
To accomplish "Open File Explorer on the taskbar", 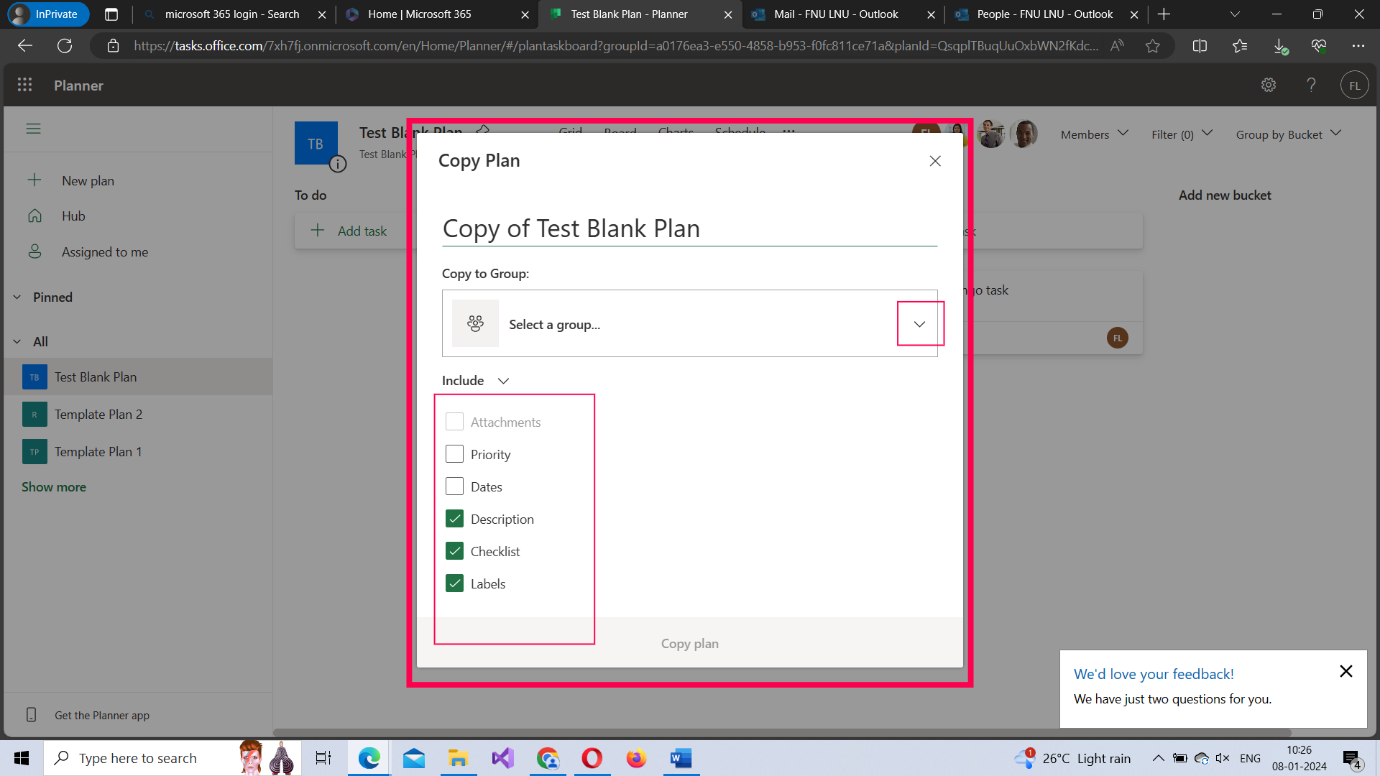I will [458, 758].
